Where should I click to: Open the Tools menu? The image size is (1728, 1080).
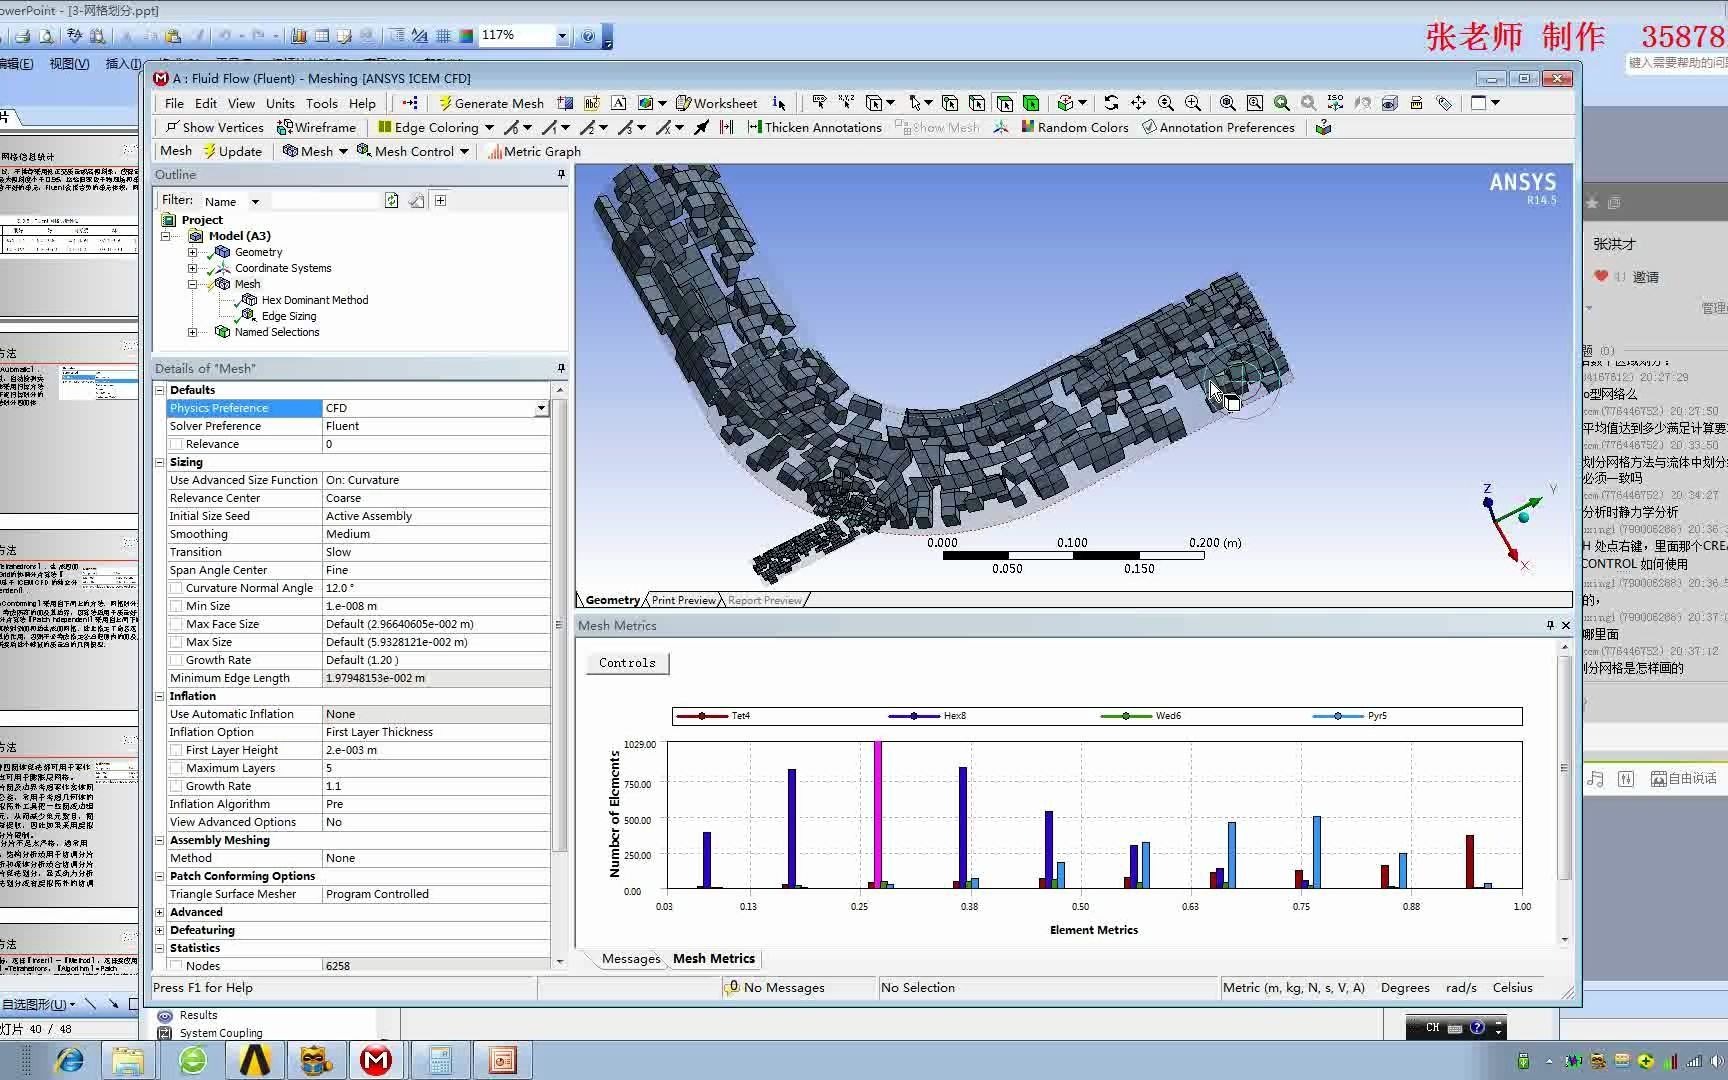click(x=321, y=103)
